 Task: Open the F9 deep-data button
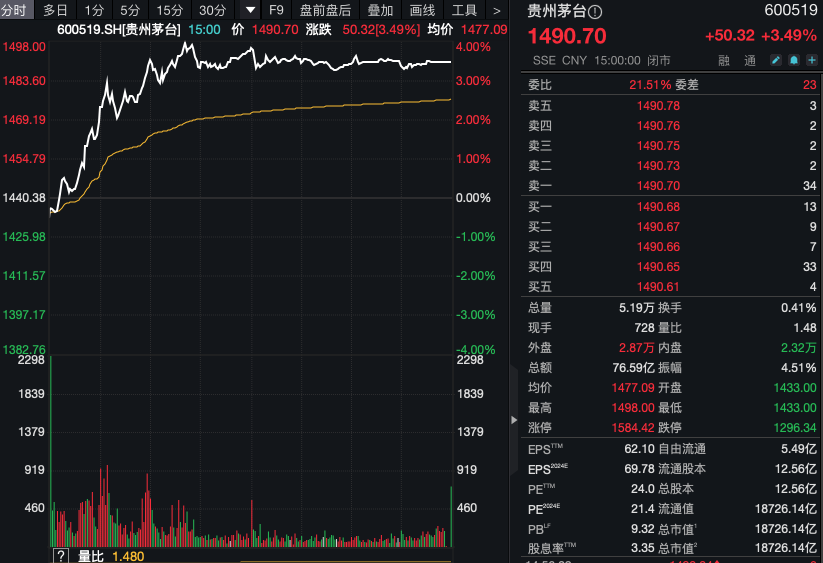pyautogui.click(x=276, y=10)
